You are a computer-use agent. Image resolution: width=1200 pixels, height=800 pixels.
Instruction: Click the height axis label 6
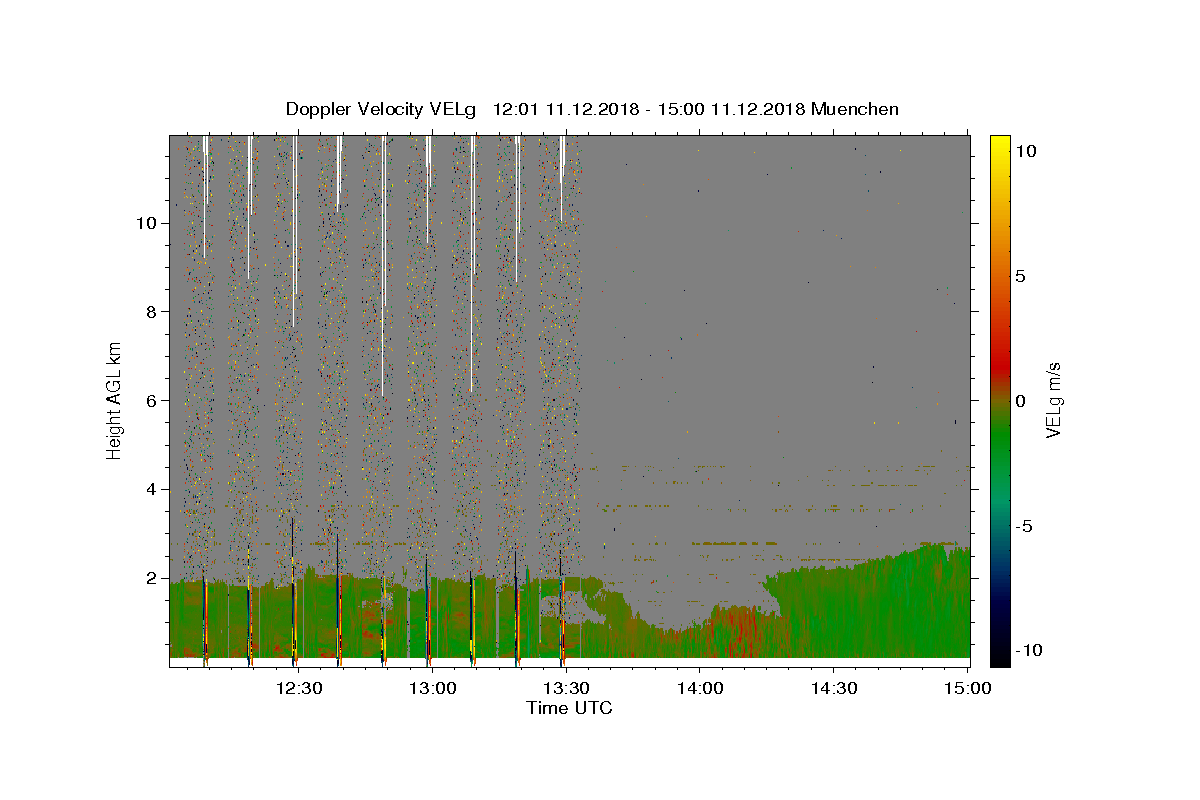pos(150,400)
